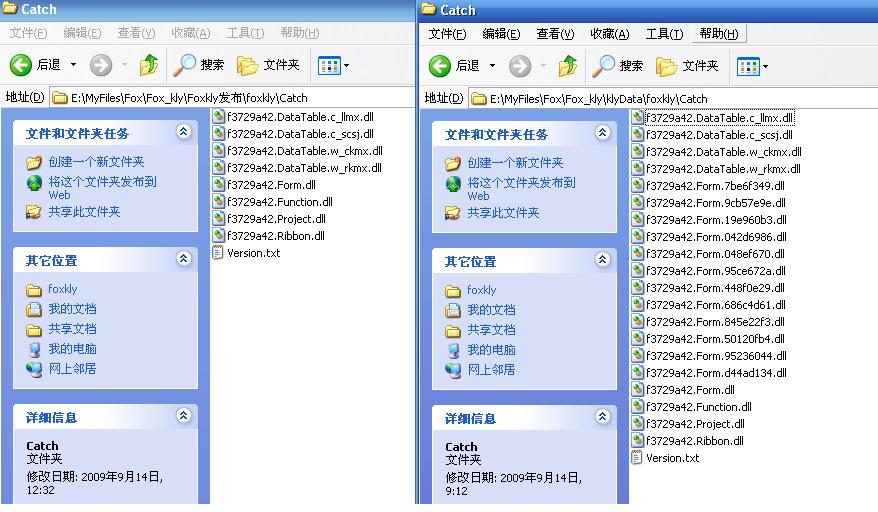Click the Back arrow in the left Catch window

click(21, 65)
